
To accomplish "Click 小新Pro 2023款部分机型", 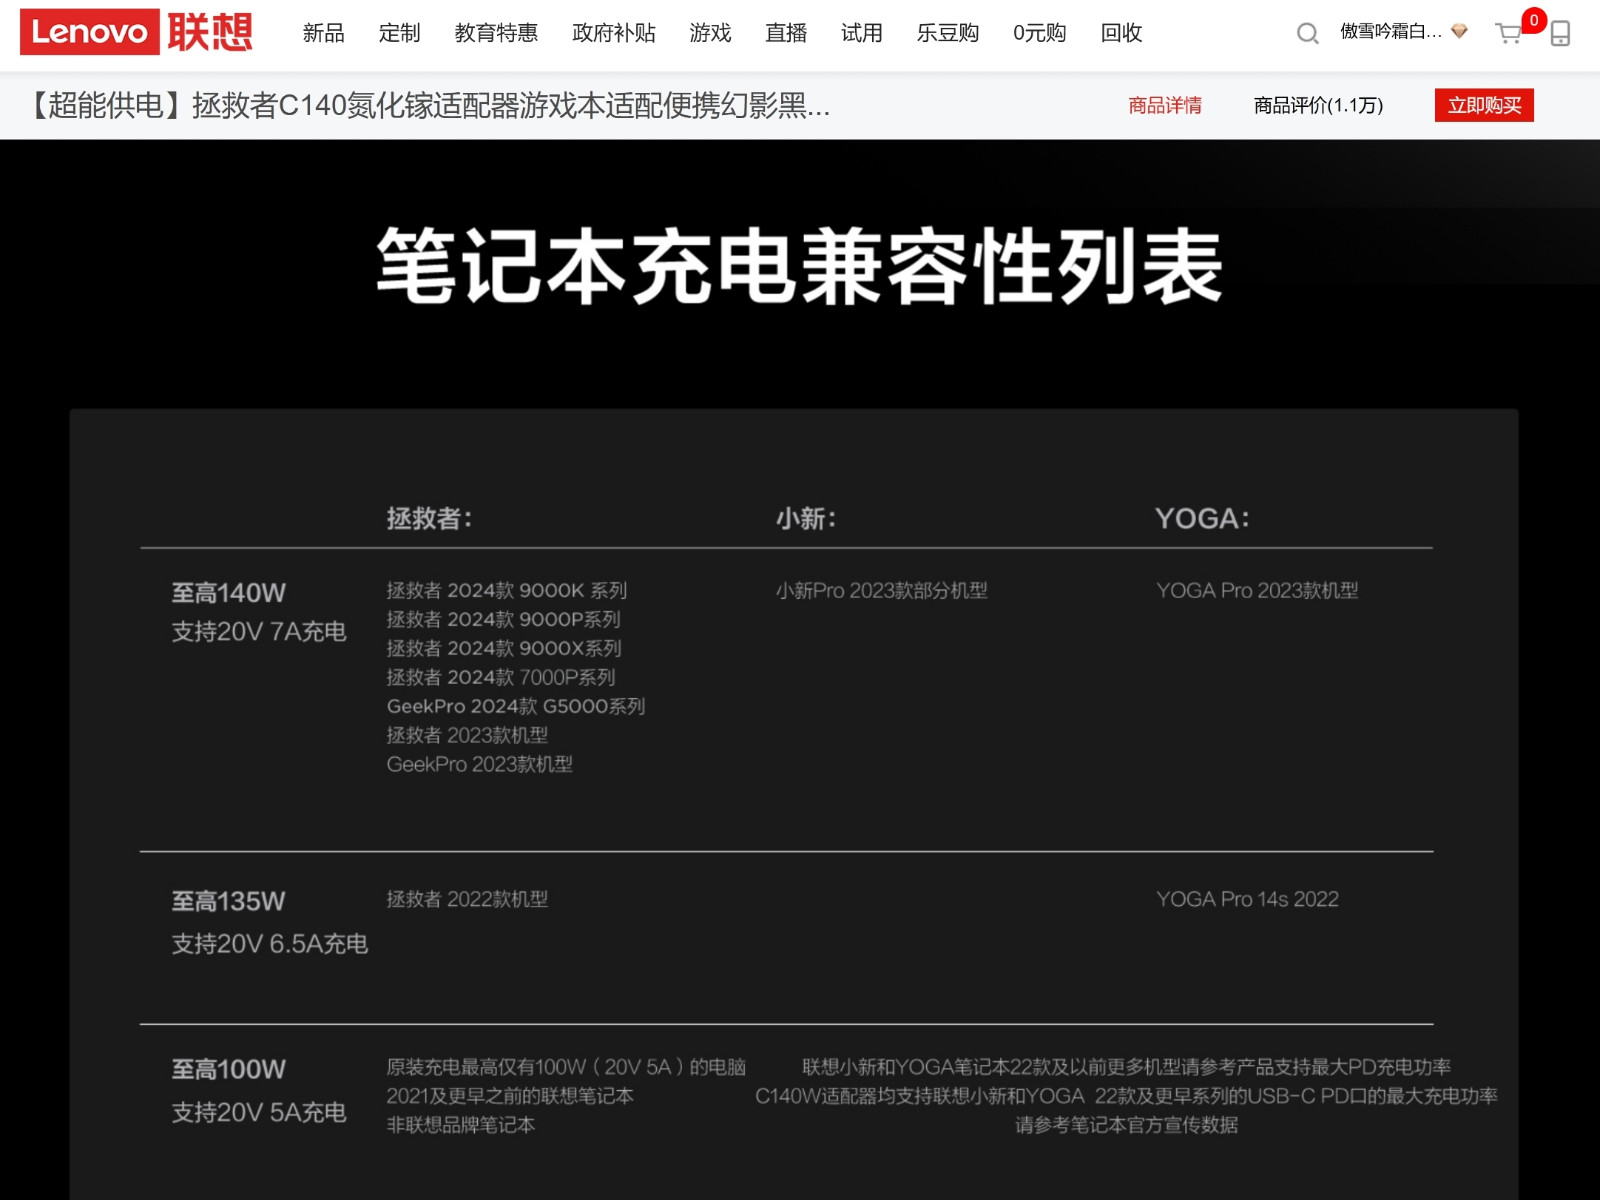I will [881, 590].
